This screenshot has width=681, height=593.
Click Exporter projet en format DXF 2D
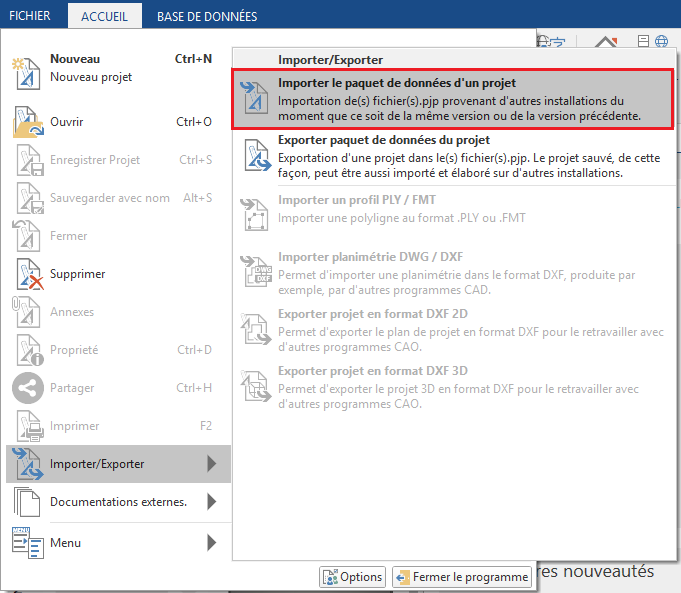pos(454,329)
